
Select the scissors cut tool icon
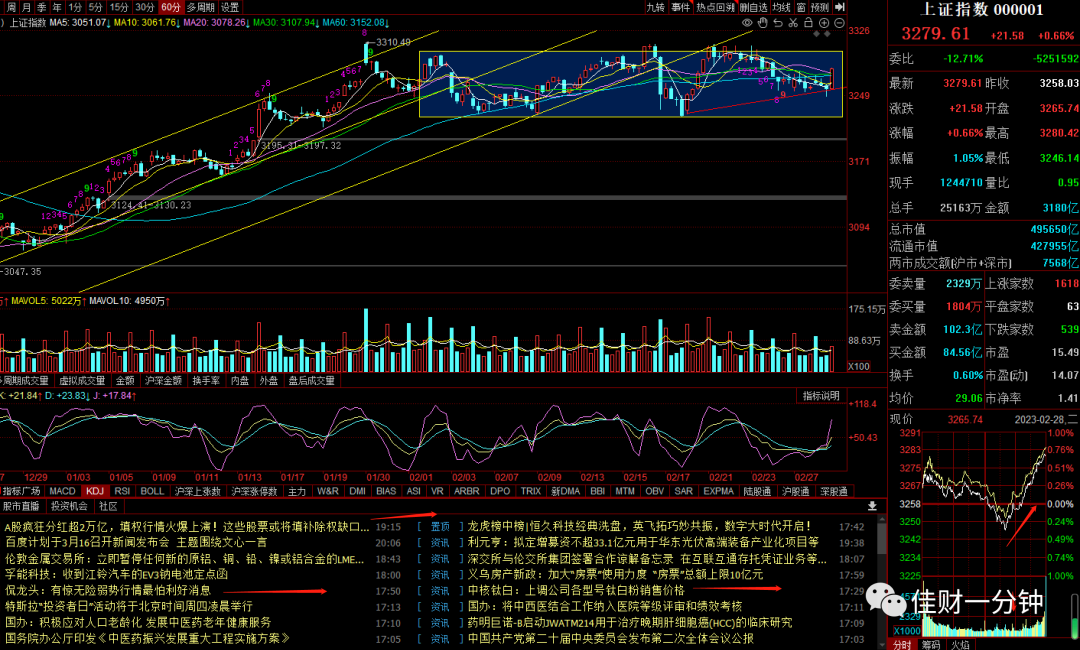pos(793,23)
